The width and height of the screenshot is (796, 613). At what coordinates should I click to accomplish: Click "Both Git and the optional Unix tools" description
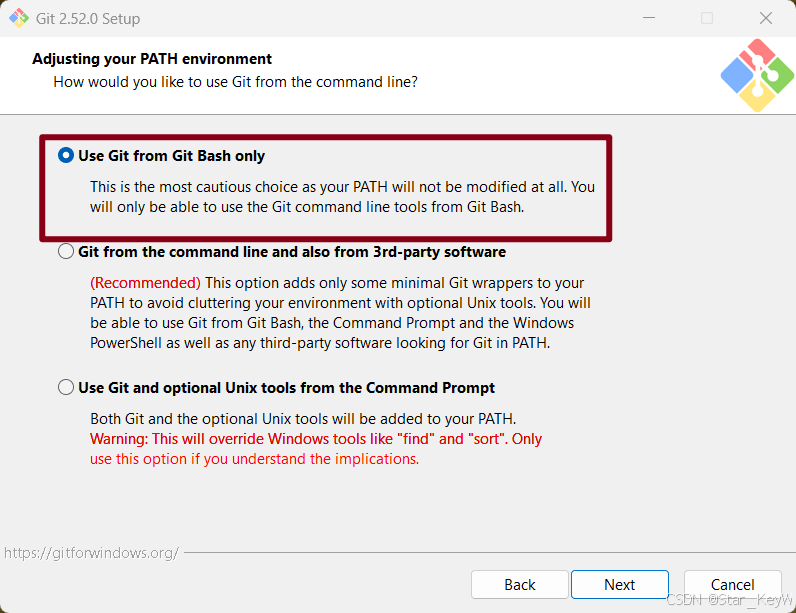point(303,419)
